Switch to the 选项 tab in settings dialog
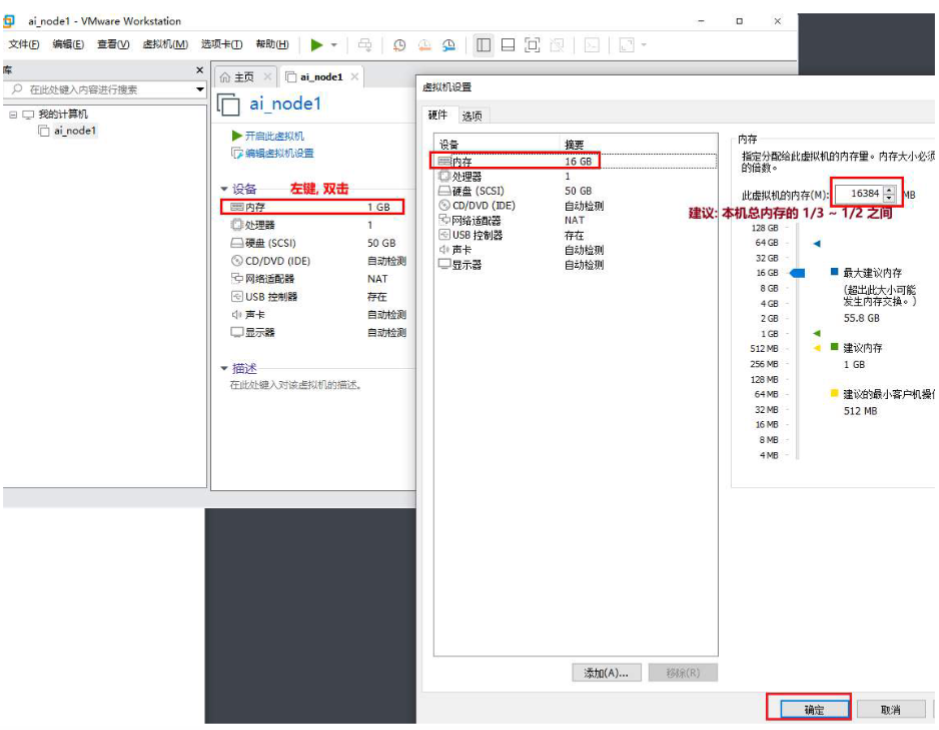 click(472, 116)
